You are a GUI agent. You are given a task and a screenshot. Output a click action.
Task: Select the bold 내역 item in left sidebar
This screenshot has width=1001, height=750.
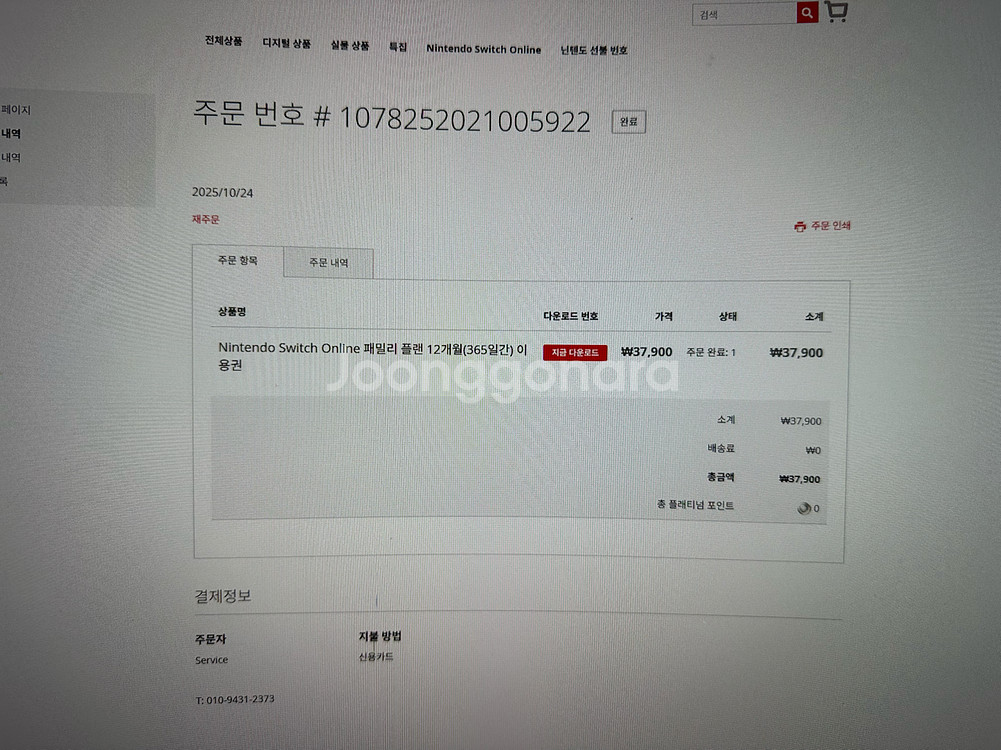click(x=11, y=133)
